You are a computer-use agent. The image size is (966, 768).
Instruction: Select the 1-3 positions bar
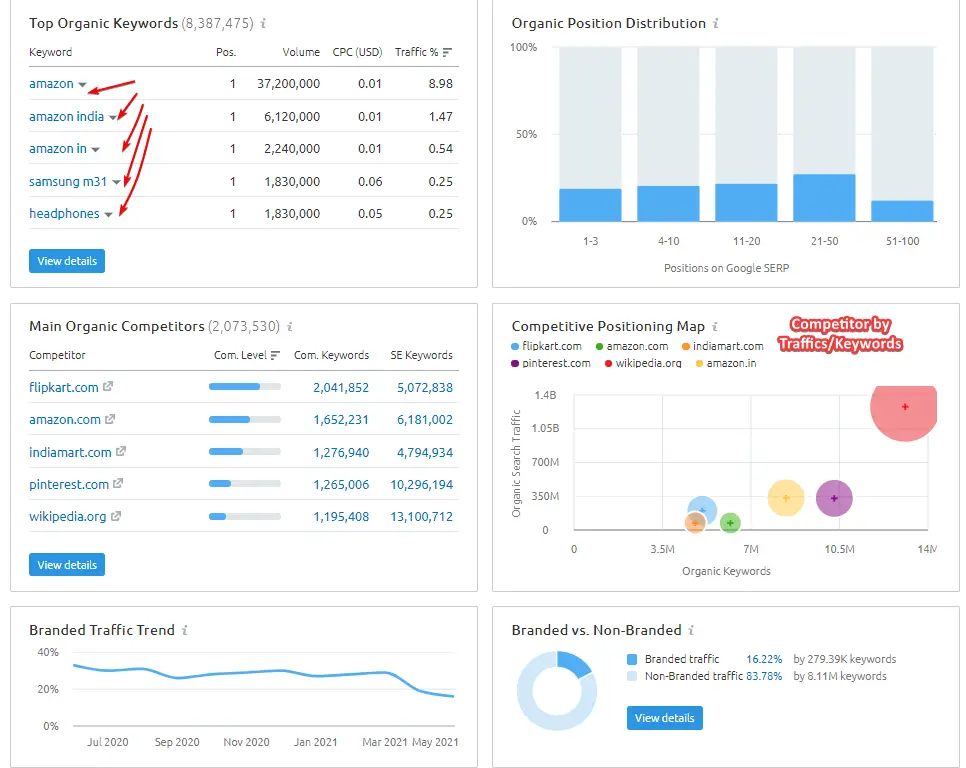(590, 205)
